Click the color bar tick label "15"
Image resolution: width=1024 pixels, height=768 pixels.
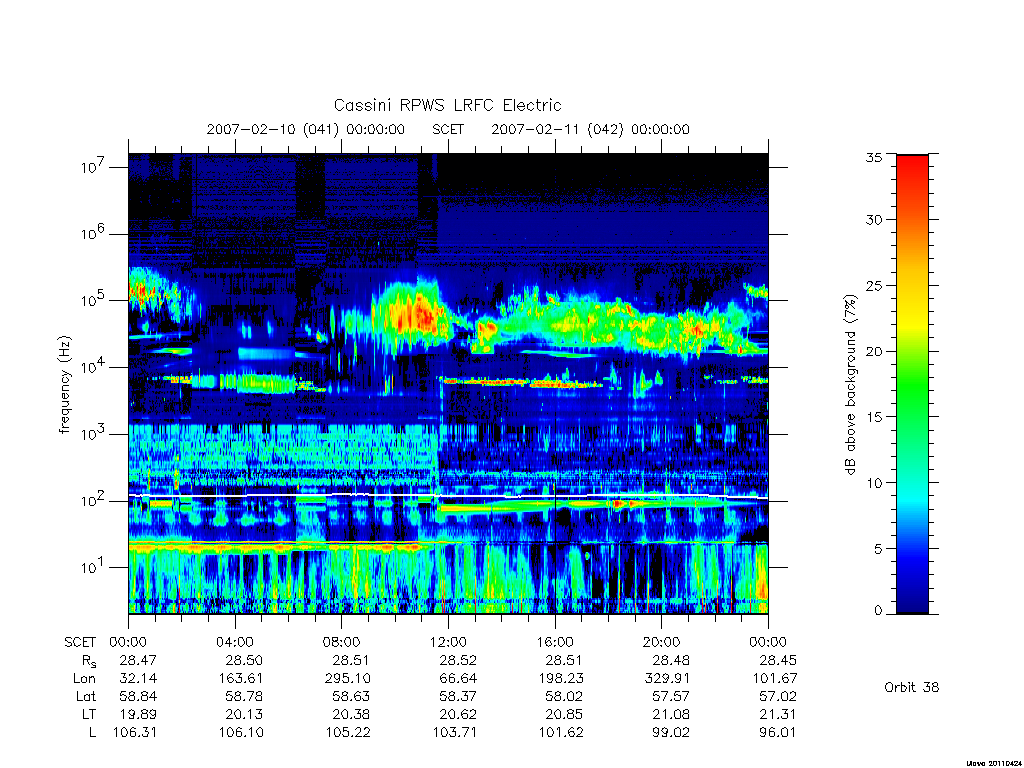point(874,417)
